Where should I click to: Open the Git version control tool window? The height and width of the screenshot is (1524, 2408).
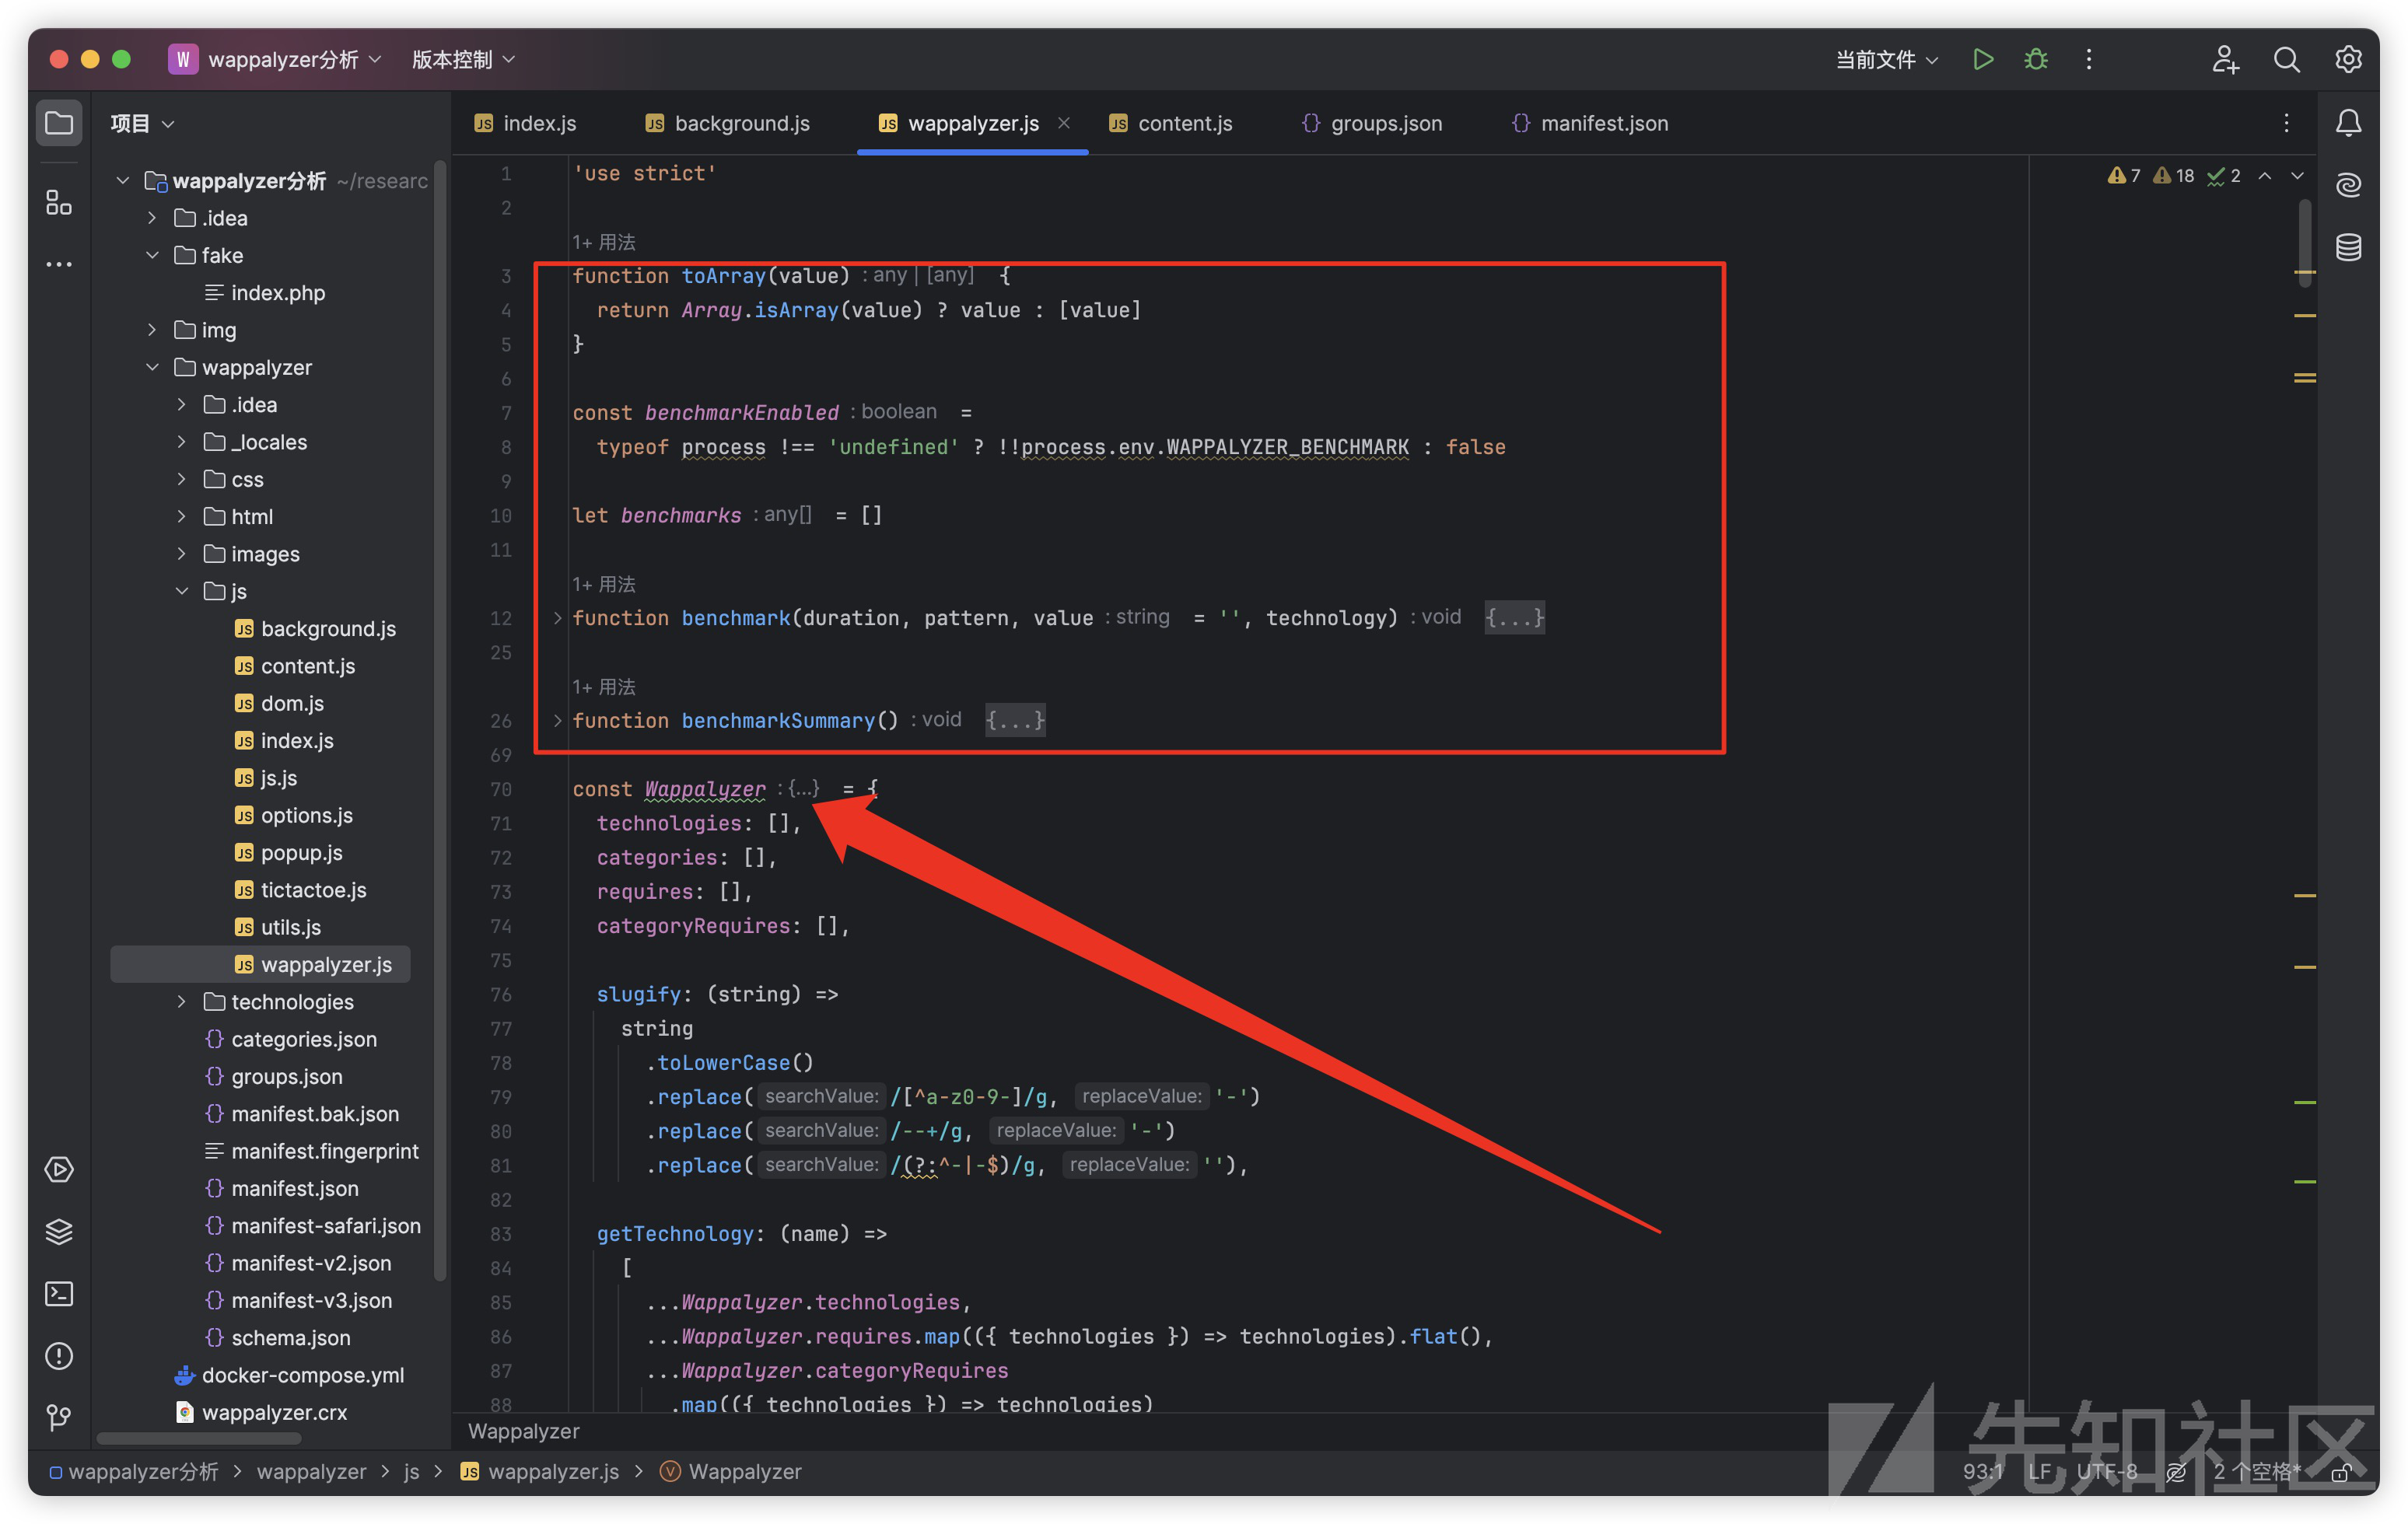click(x=59, y=1417)
